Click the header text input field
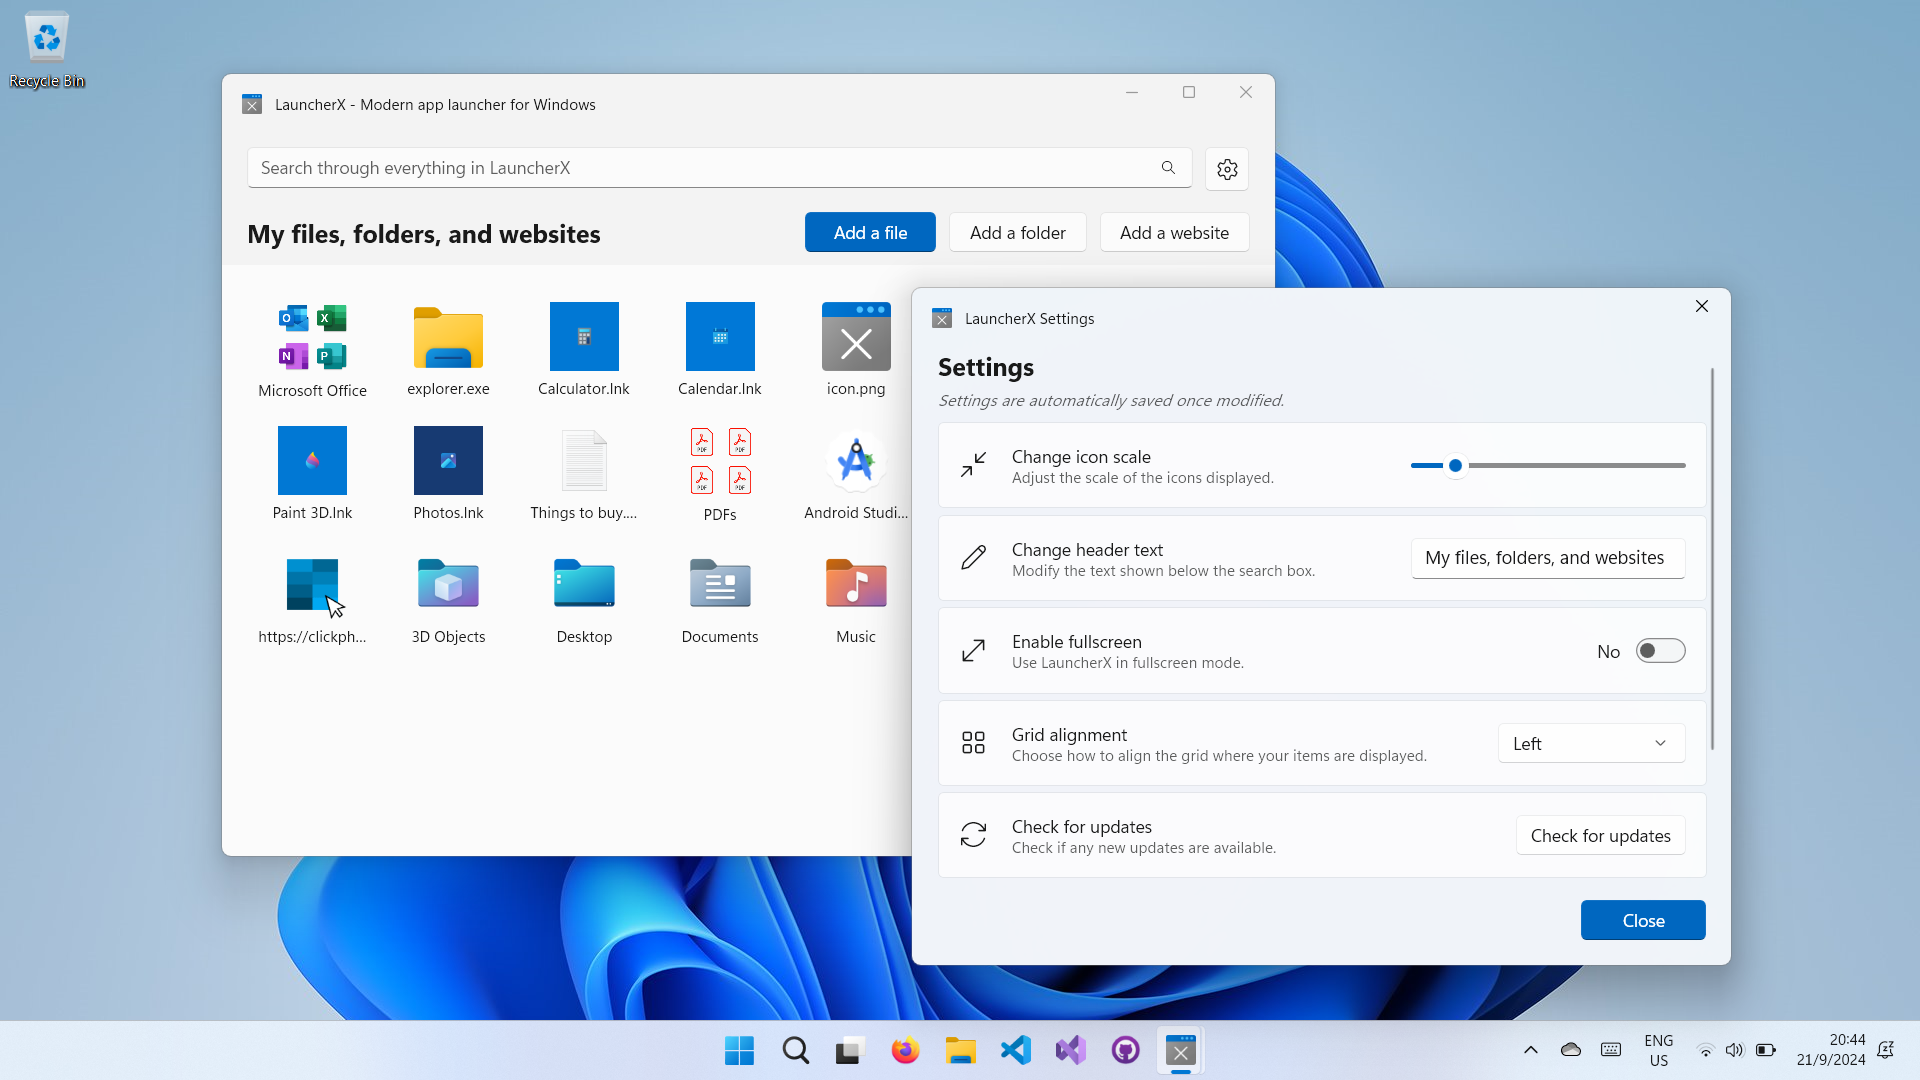The height and width of the screenshot is (1080, 1920). click(1547, 558)
